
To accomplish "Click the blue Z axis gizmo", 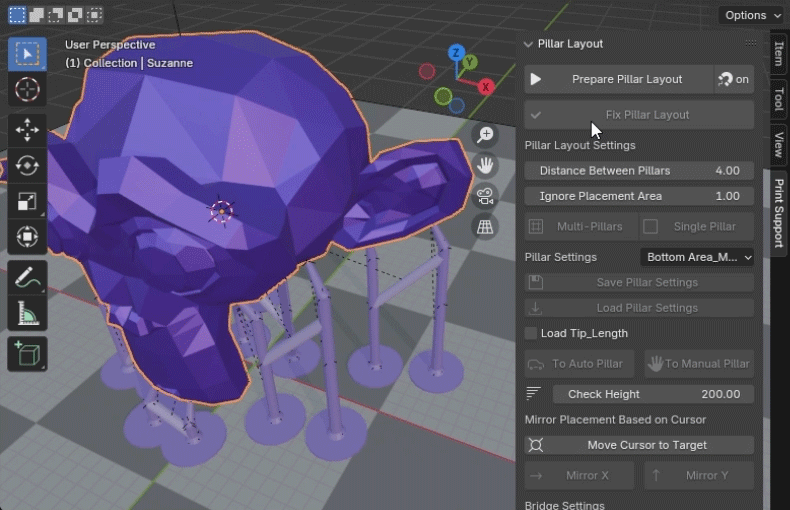I will pyautogui.click(x=456, y=52).
